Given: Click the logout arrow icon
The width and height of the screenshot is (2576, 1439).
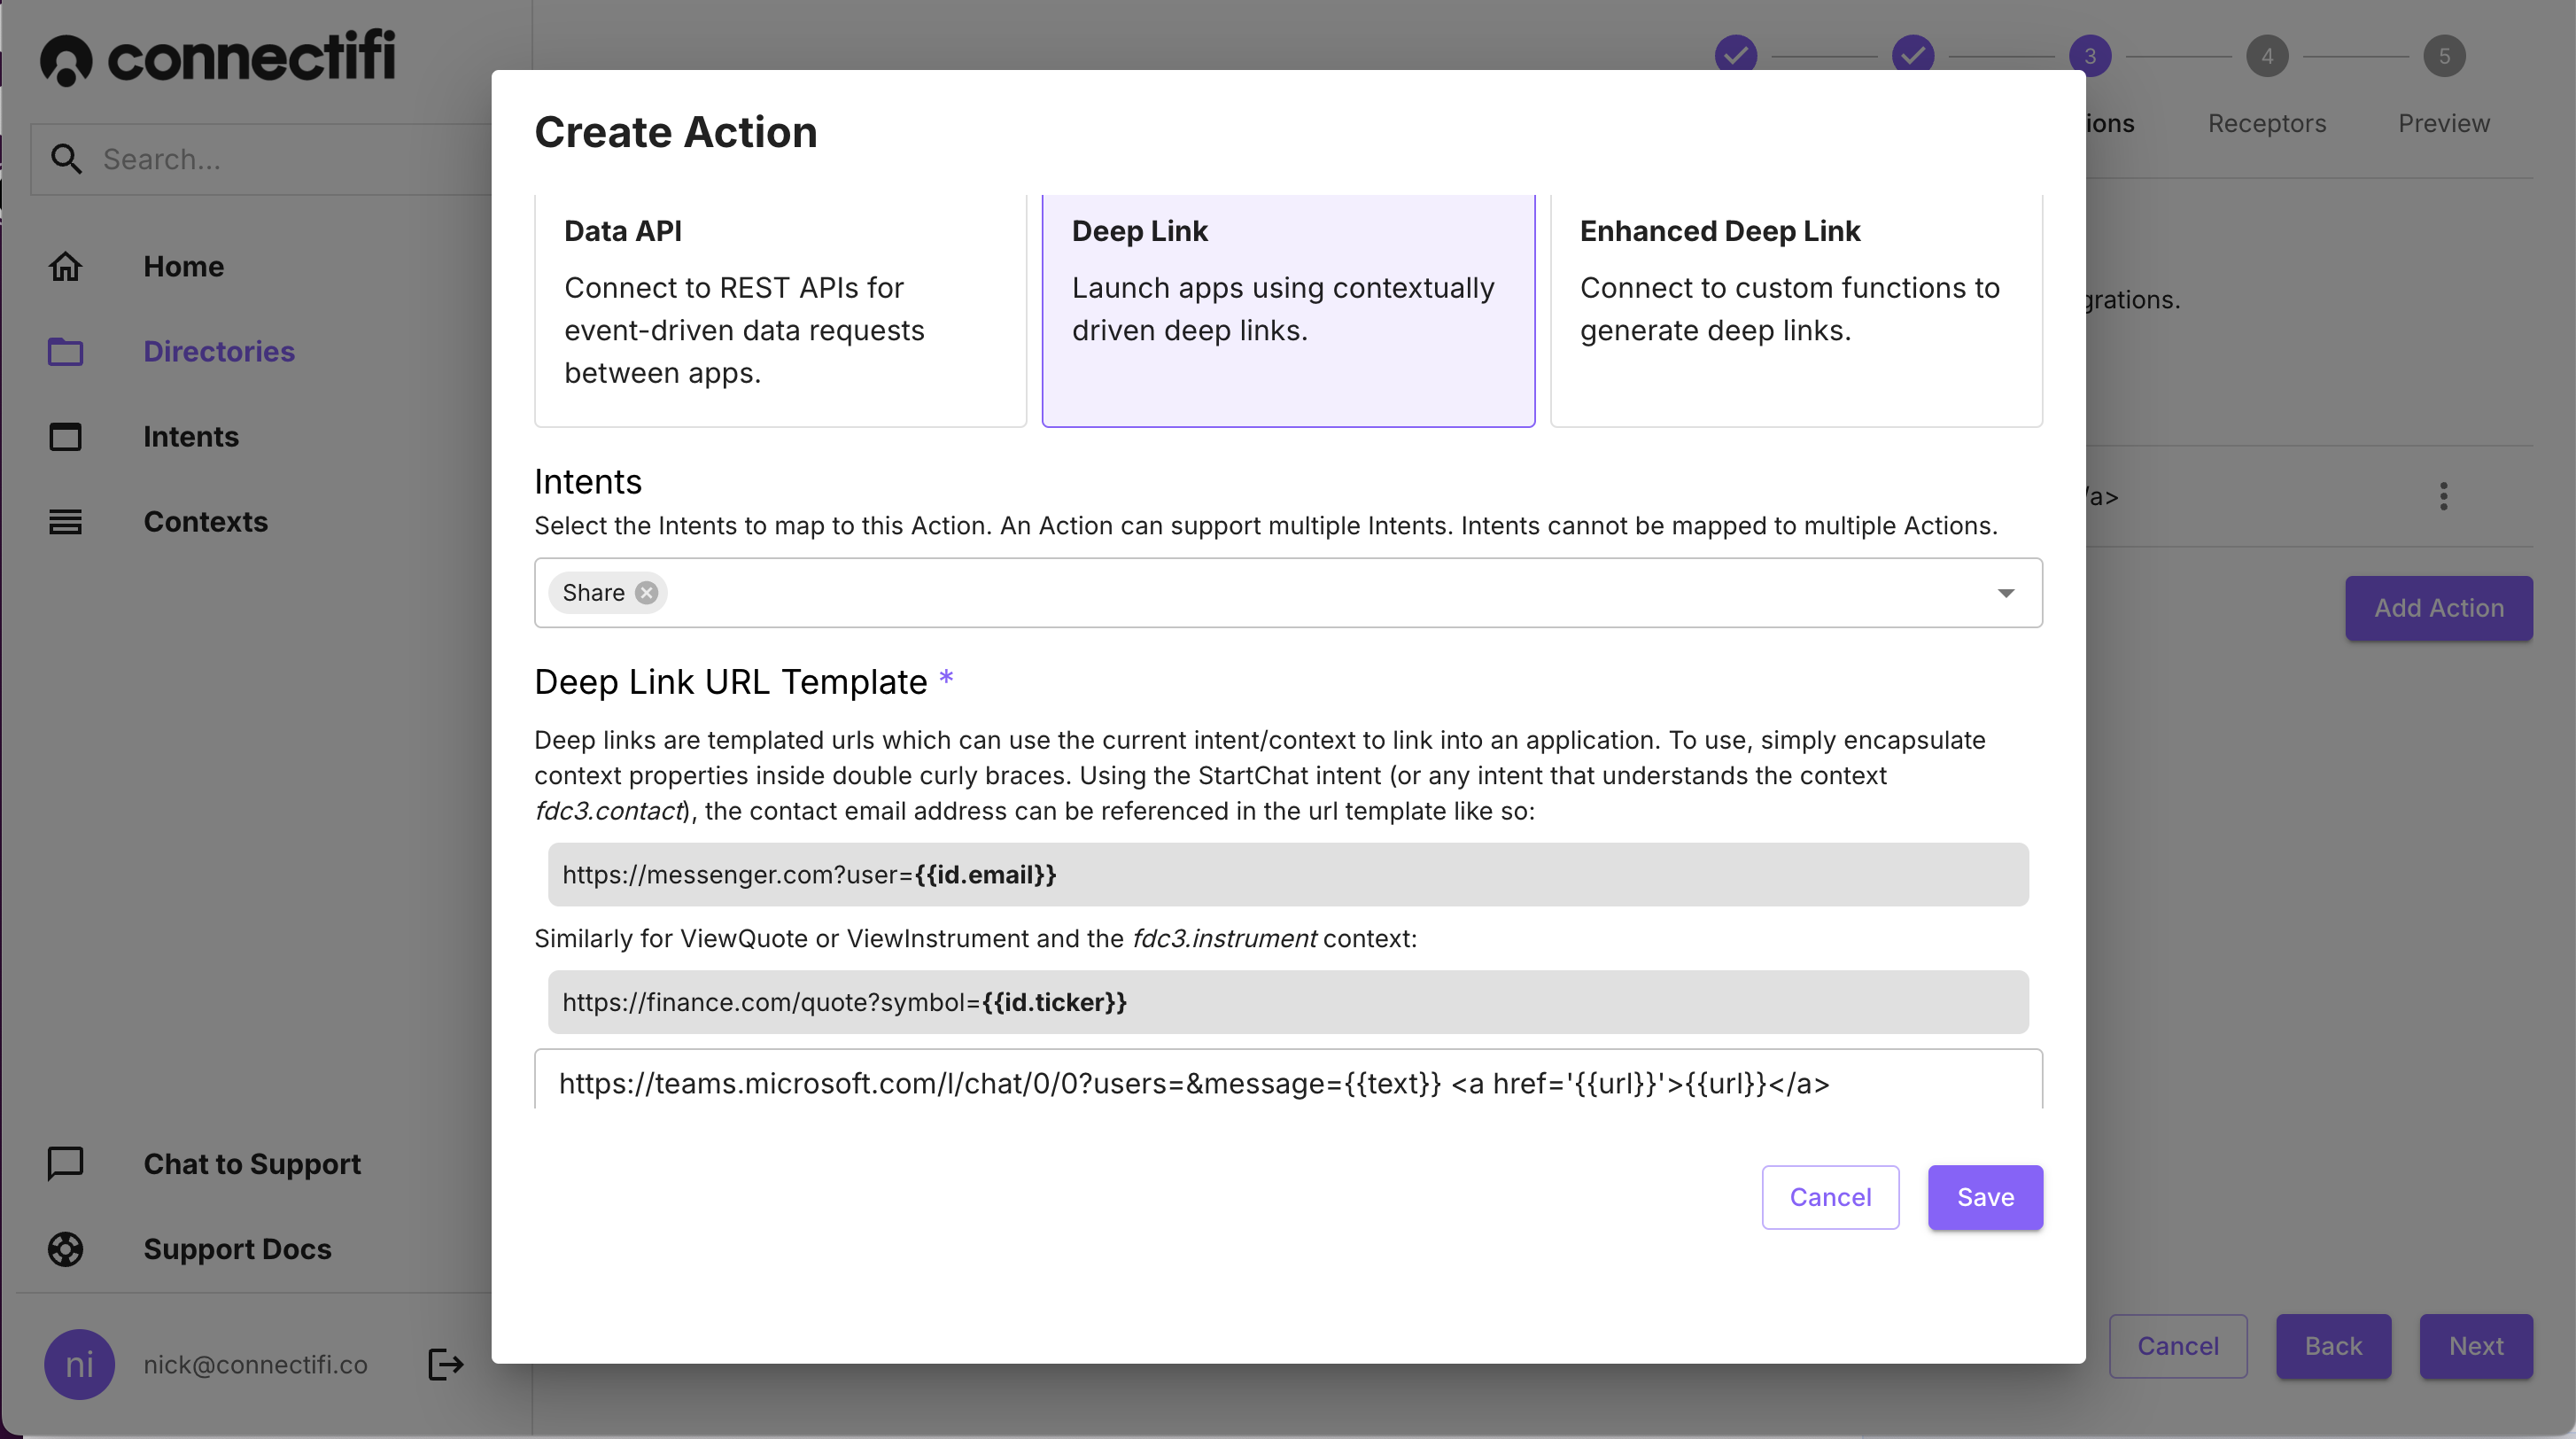Looking at the screenshot, I should pos(446,1364).
